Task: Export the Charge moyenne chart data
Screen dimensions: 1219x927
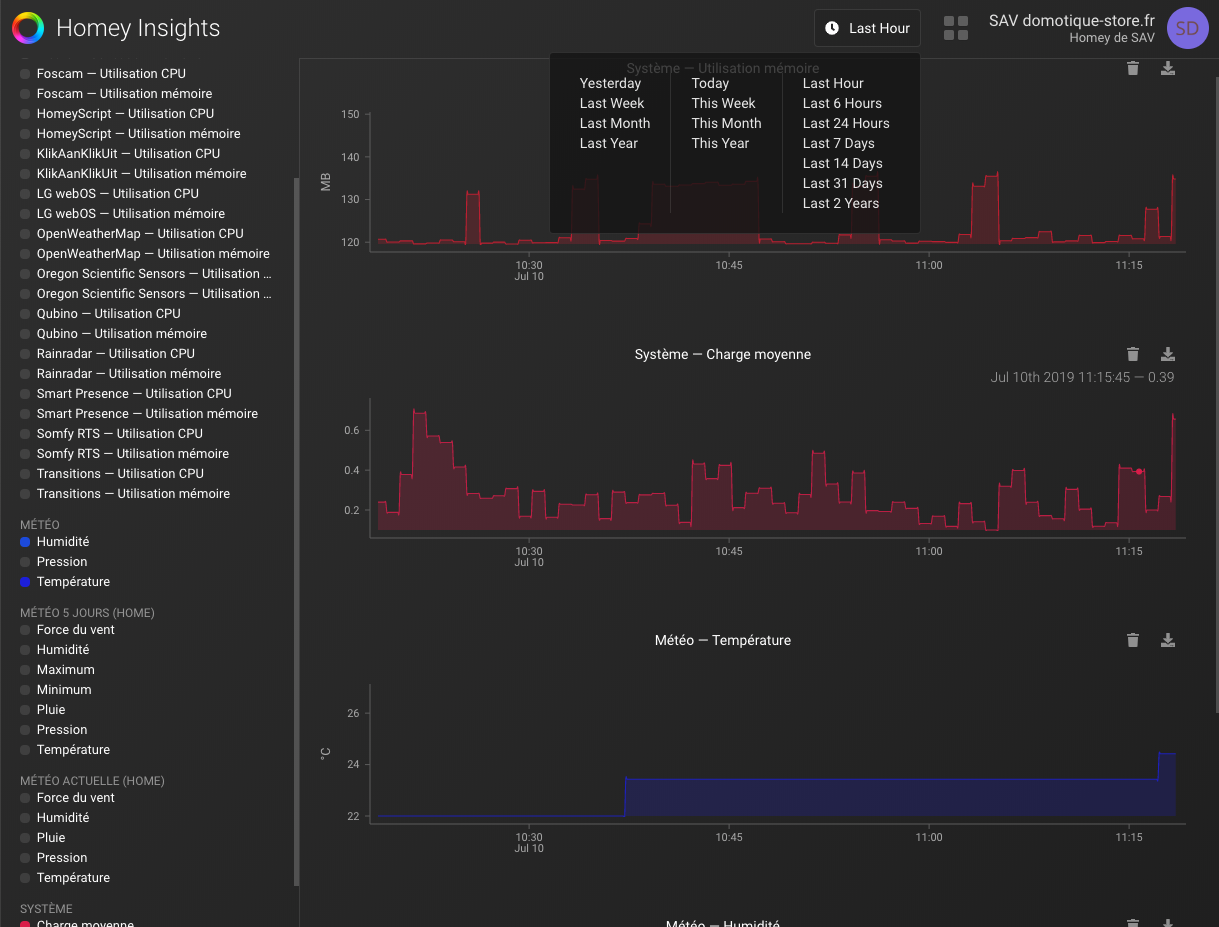Action: point(1167,353)
